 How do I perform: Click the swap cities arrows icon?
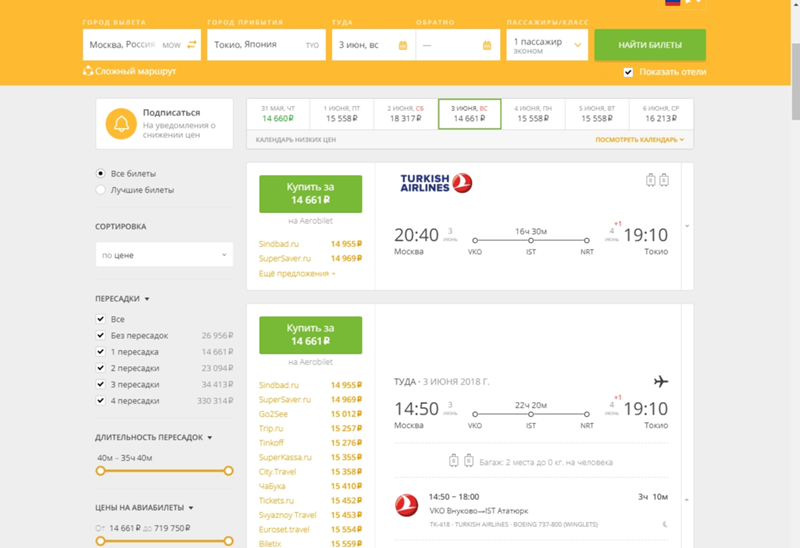(x=192, y=45)
